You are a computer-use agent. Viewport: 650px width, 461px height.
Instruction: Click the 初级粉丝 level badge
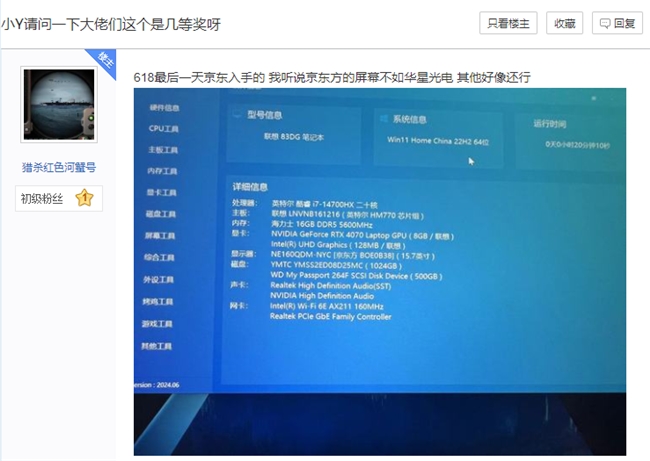pyautogui.click(x=59, y=199)
